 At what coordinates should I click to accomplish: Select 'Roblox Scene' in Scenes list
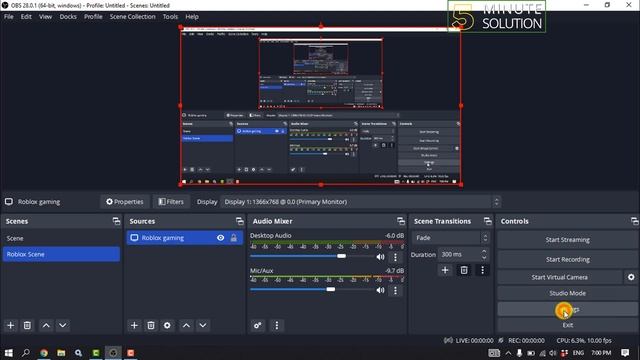click(61, 254)
